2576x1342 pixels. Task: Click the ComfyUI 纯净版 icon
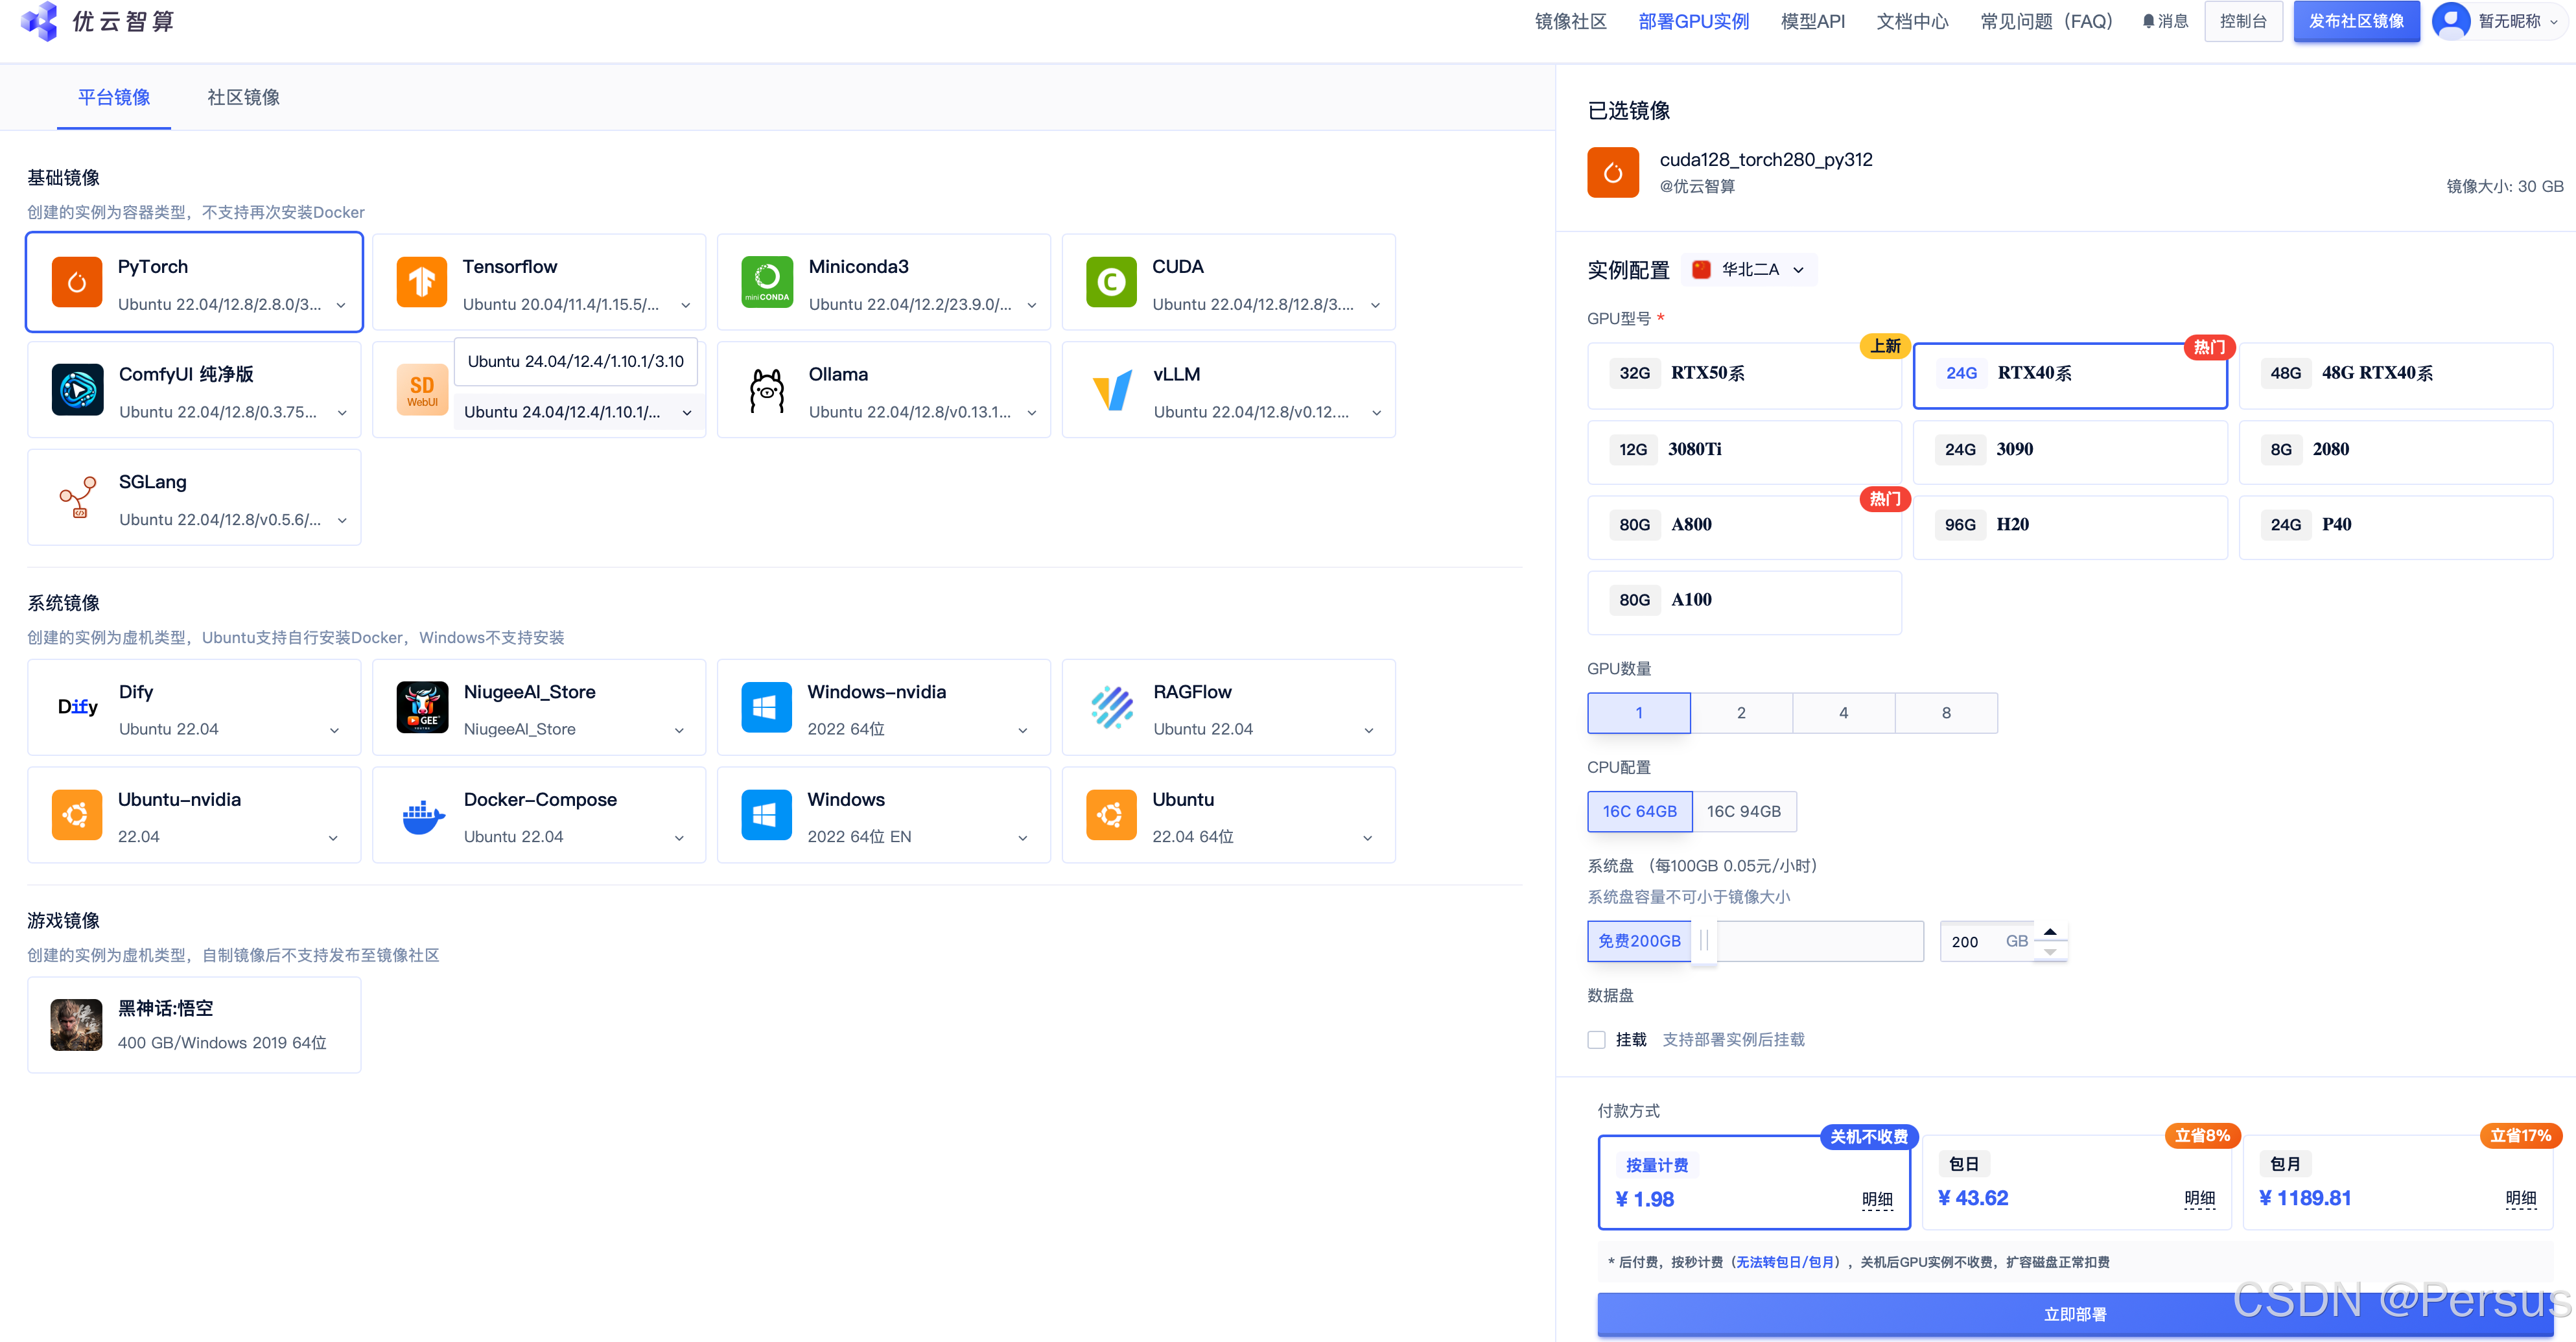[77, 390]
